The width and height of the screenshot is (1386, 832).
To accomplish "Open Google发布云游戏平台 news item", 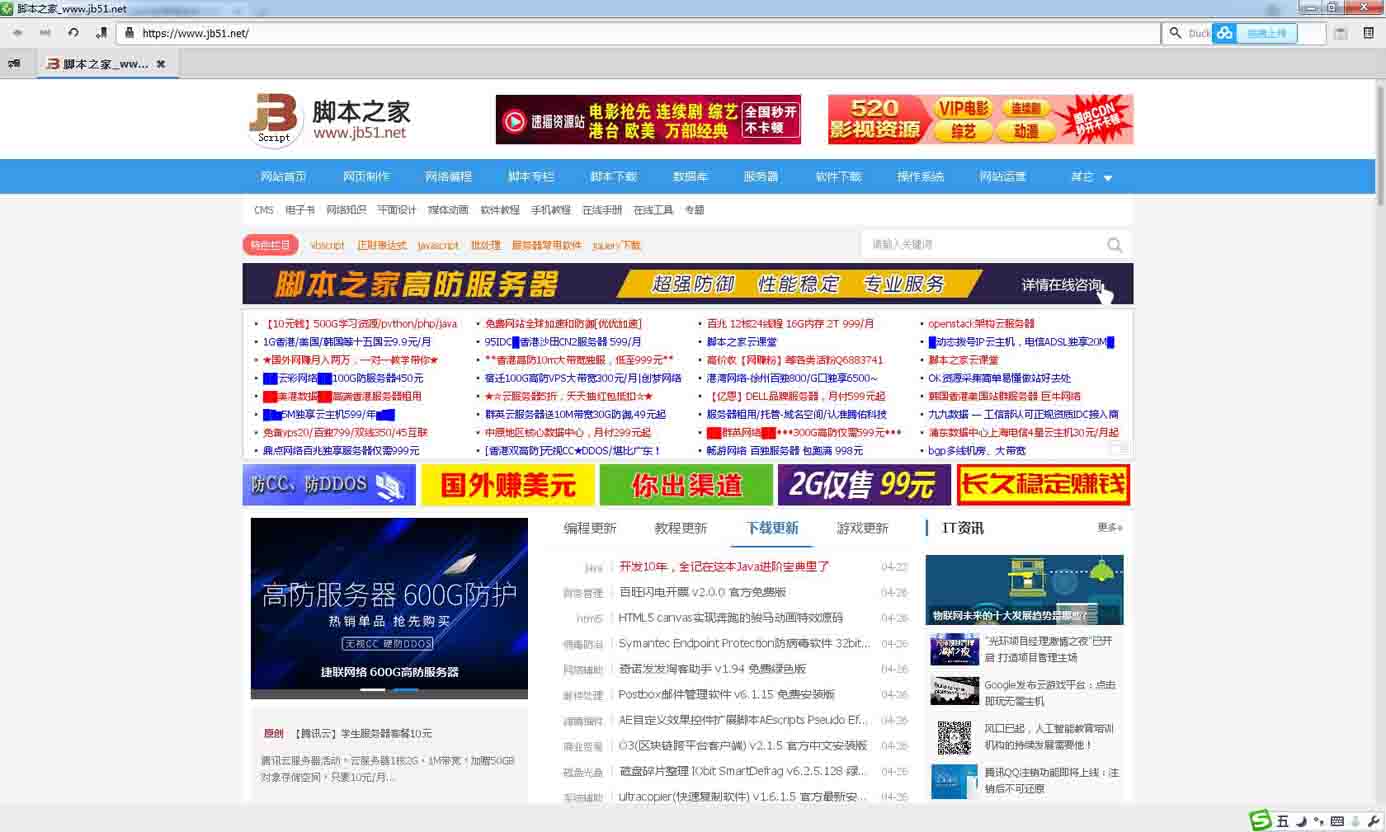I will point(1050,693).
